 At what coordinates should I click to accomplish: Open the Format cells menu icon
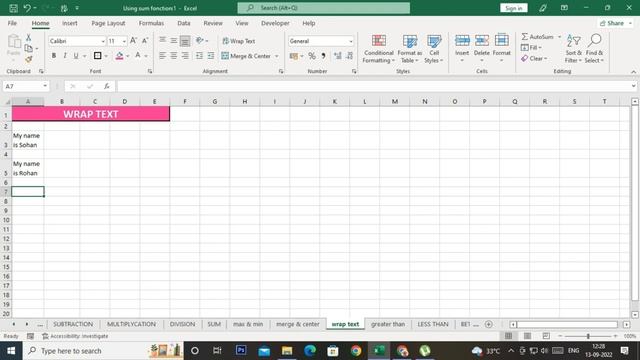(502, 41)
